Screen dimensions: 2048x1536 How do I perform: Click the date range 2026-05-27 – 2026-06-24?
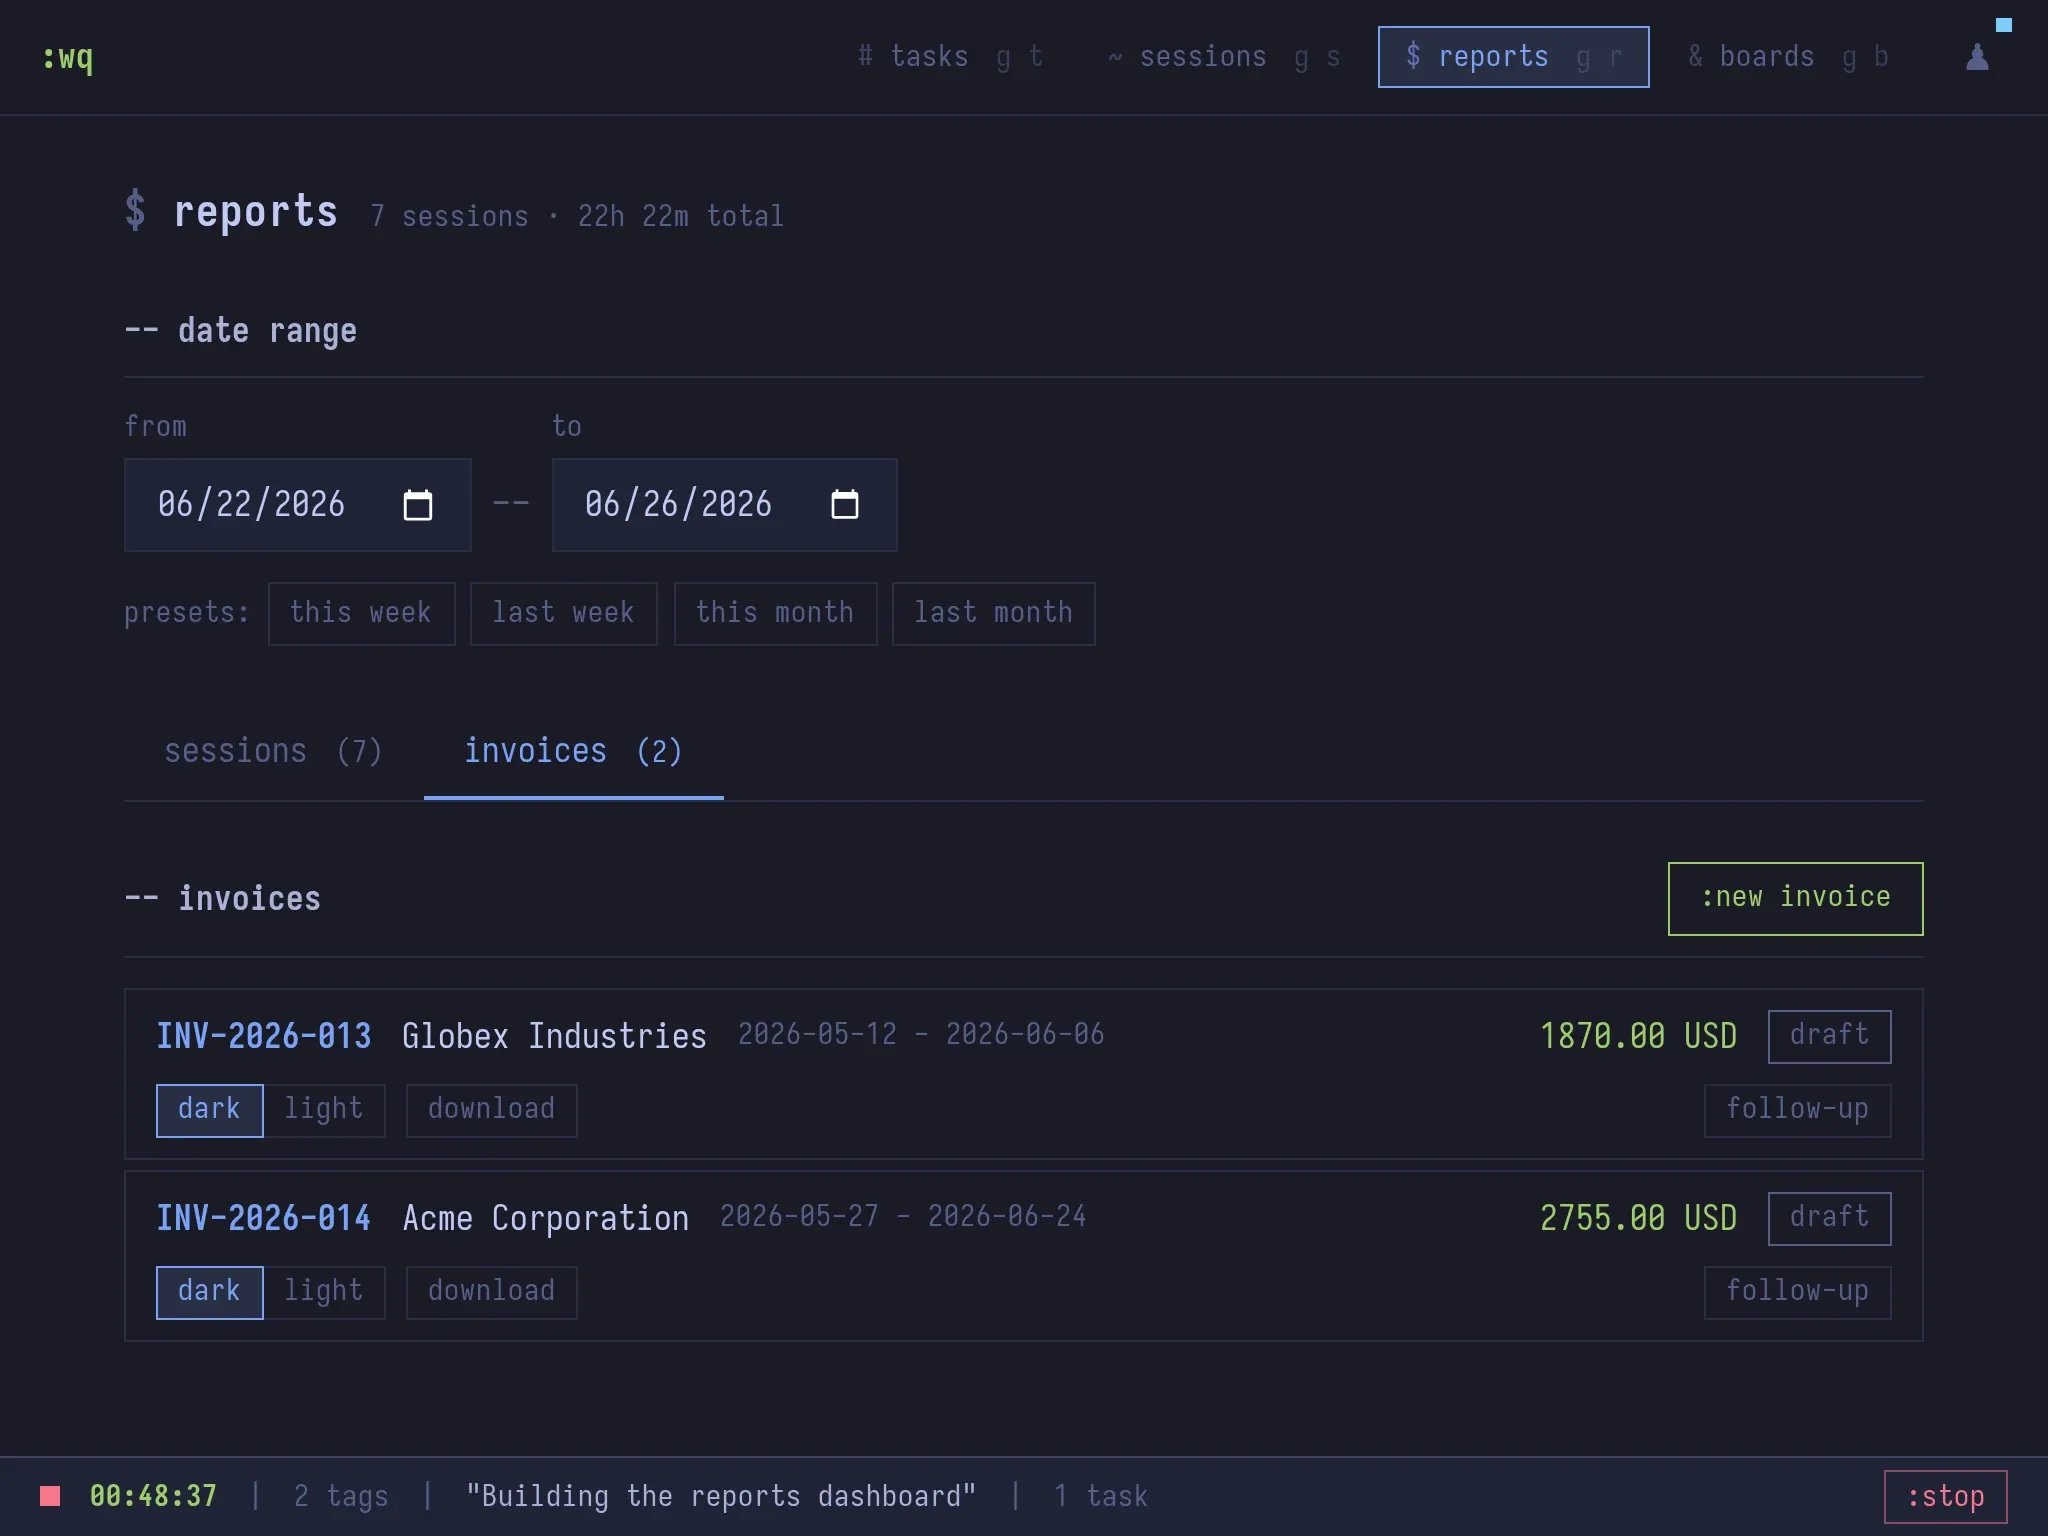click(903, 1216)
